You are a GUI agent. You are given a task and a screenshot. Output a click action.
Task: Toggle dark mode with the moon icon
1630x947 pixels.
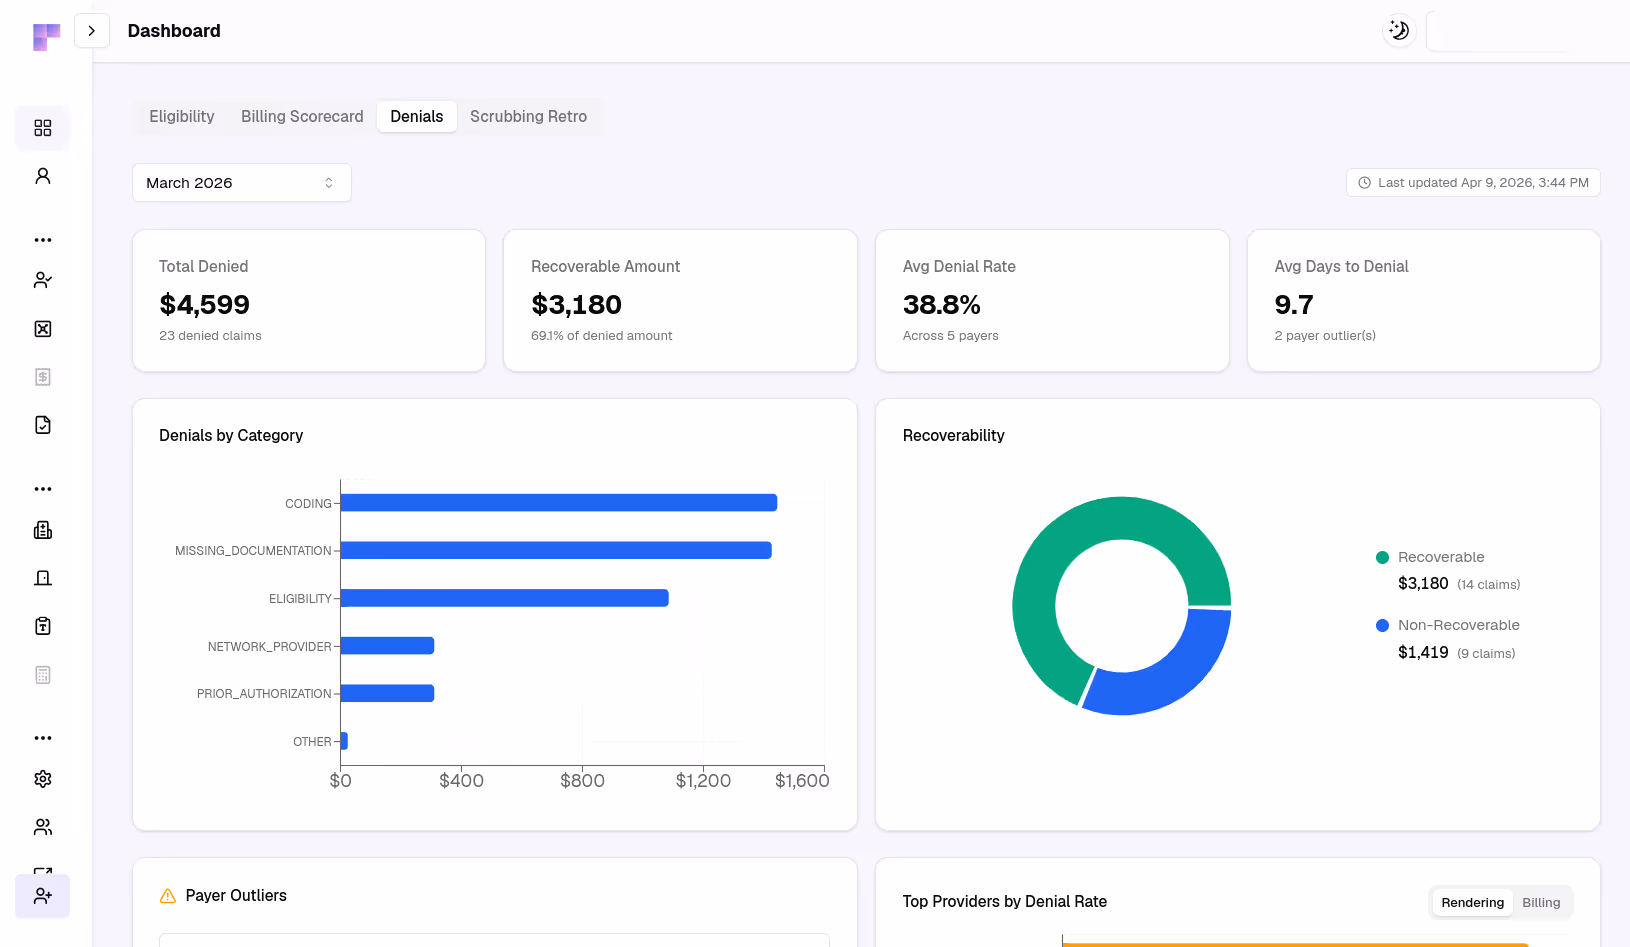pyautogui.click(x=1398, y=30)
